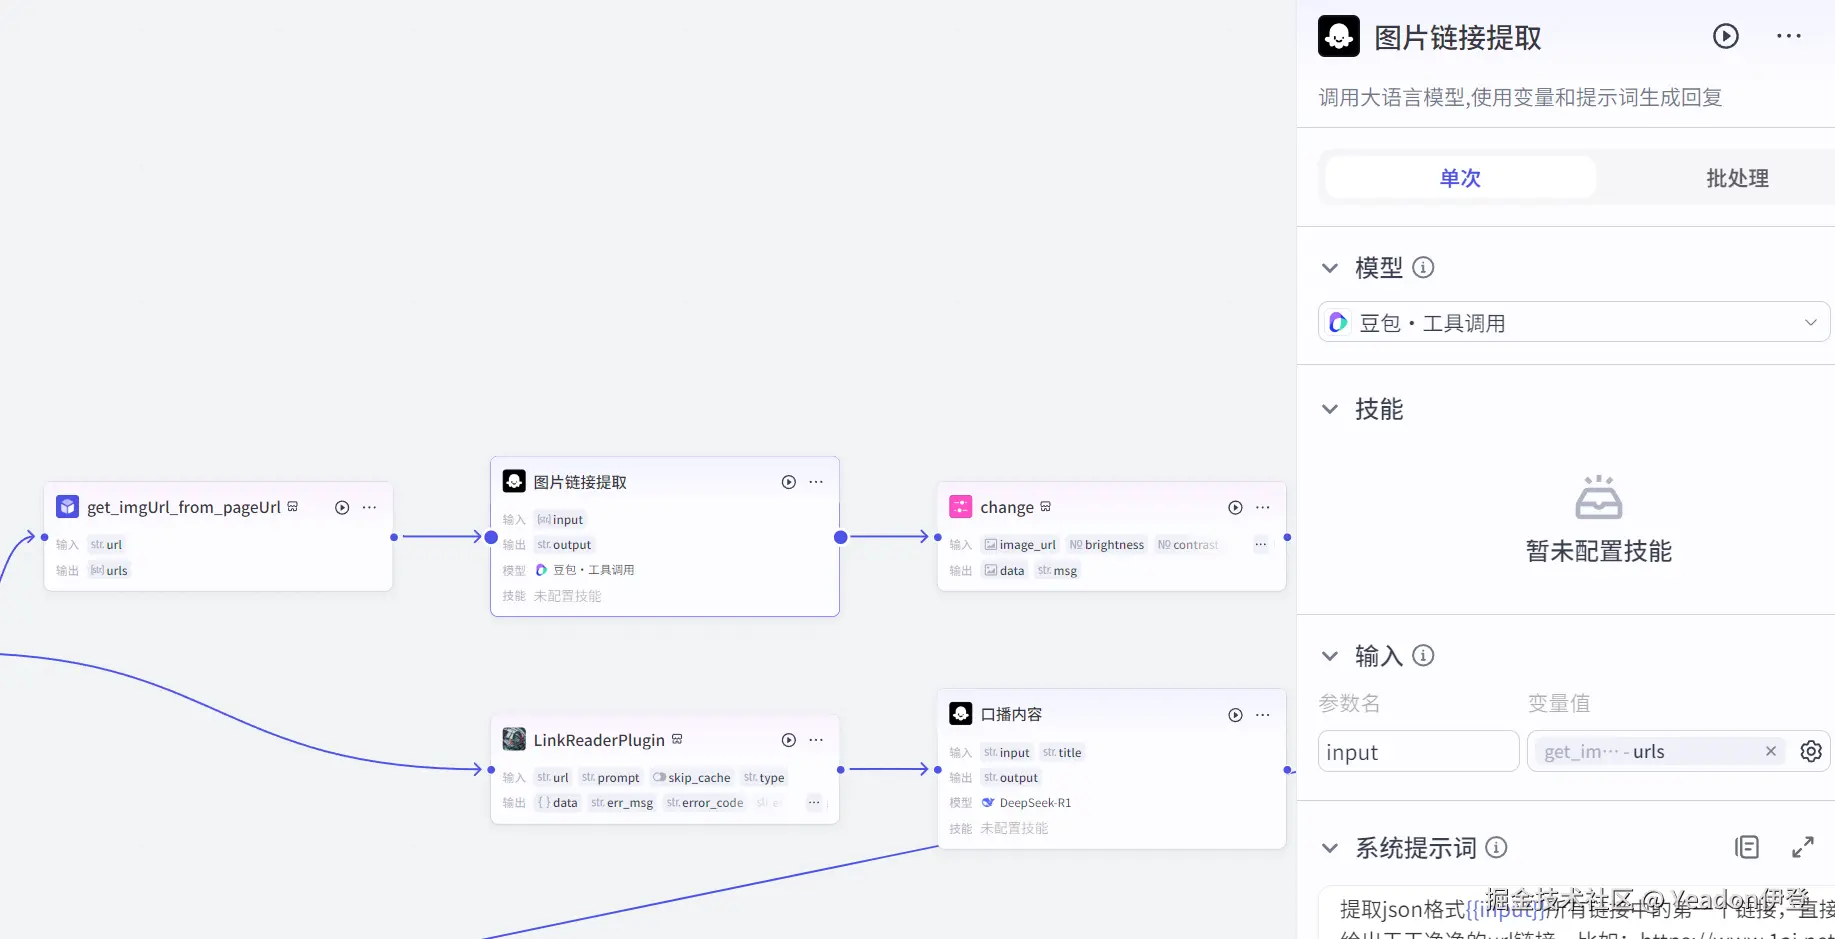Open the more options menu in the panel header
Screen dimensions: 1835x939
[x=1788, y=37]
